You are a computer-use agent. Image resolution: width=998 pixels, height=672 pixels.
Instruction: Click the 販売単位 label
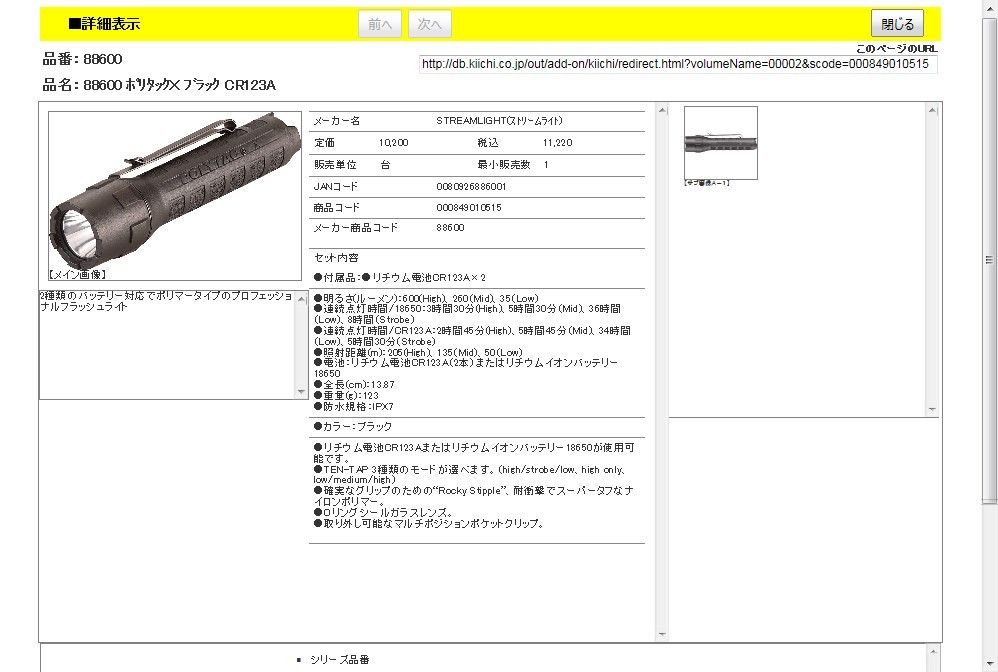point(335,164)
